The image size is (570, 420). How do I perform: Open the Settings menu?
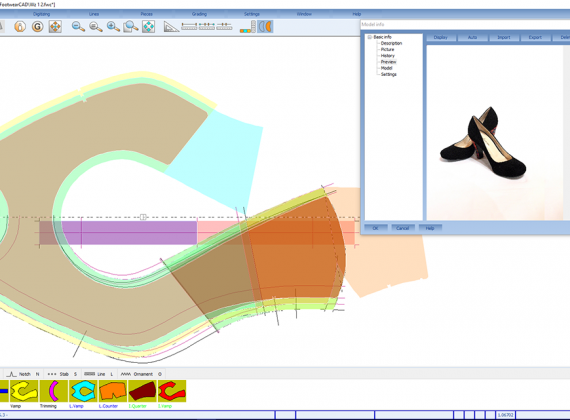[252, 14]
